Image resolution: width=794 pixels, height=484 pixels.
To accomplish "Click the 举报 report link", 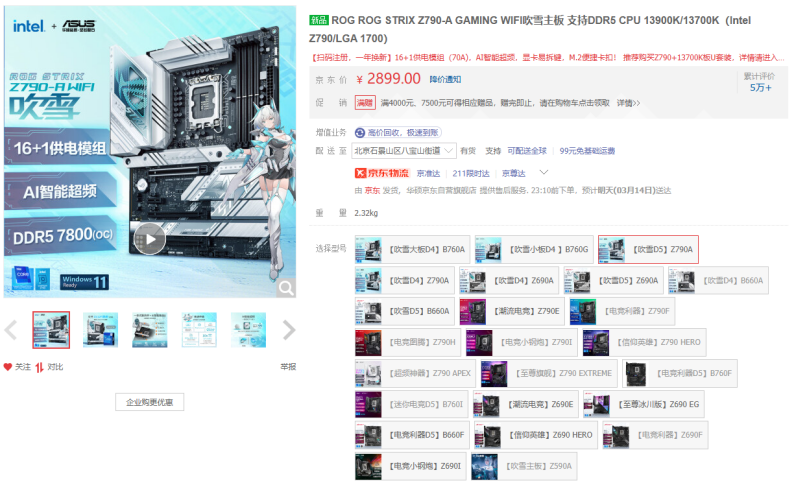I will click(x=288, y=367).
